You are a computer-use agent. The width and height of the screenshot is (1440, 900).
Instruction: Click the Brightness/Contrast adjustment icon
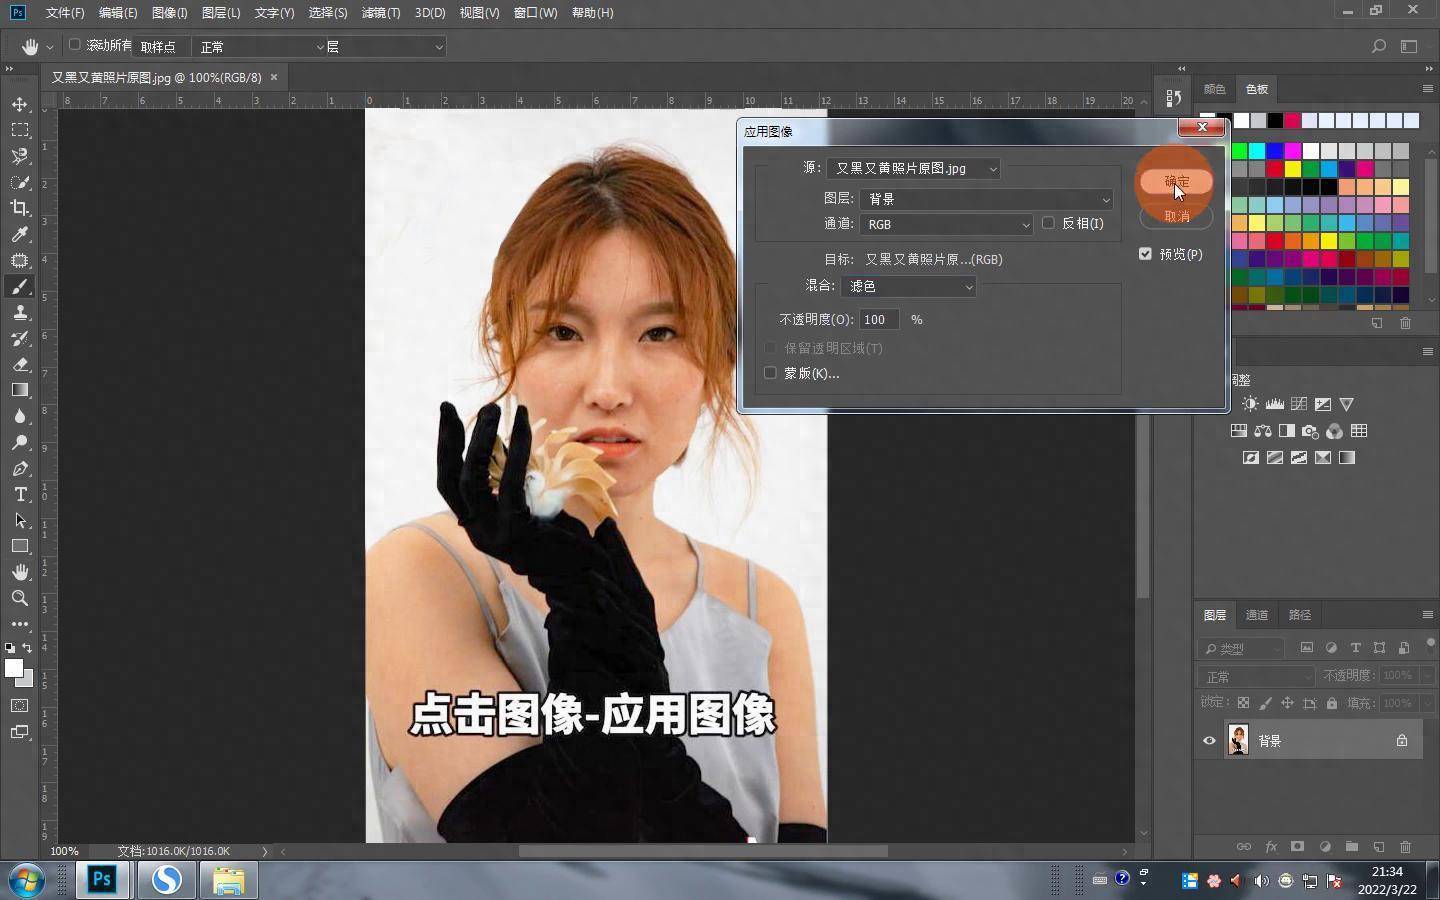click(1250, 404)
